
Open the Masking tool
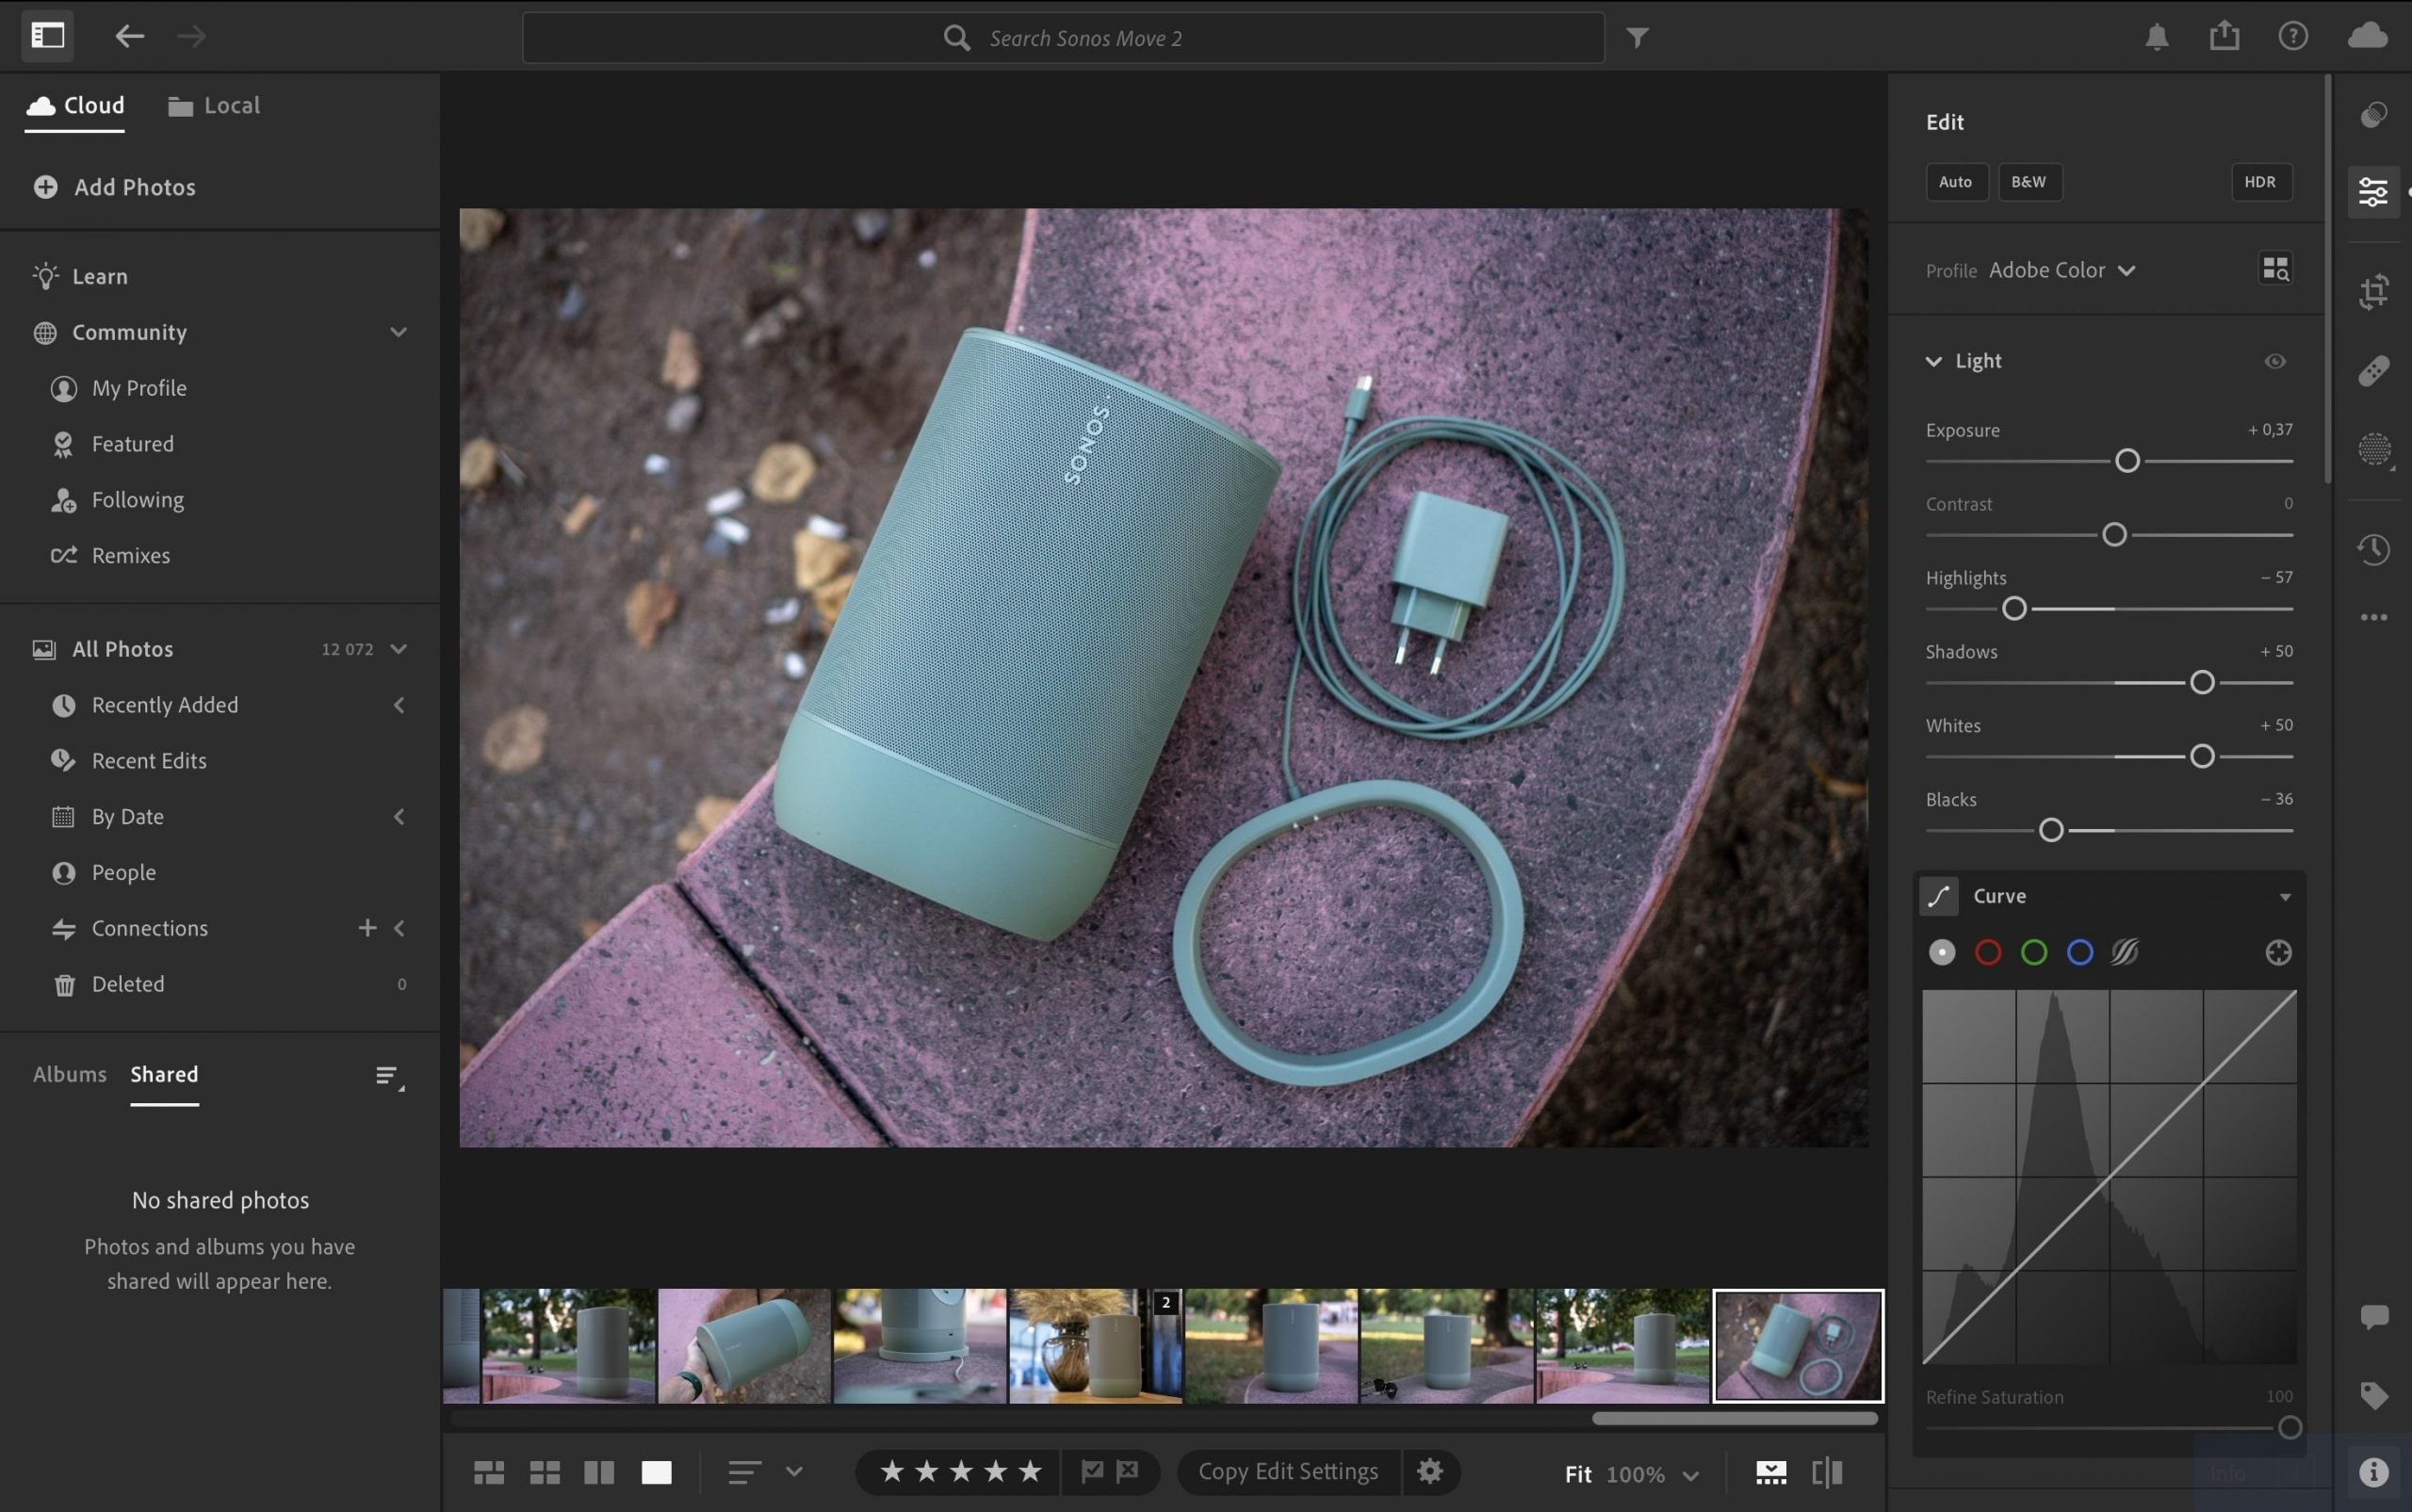[x=2374, y=448]
